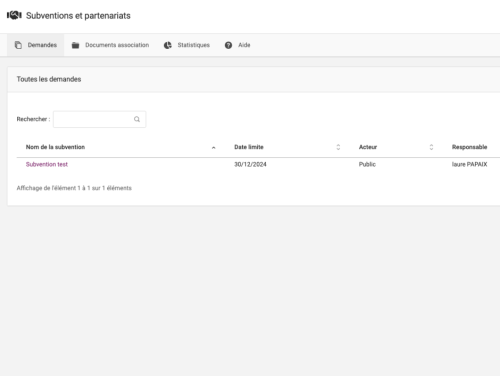This screenshot has height=376, width=500.
Task: Open the Demandes tab
Action: (36, 45)
